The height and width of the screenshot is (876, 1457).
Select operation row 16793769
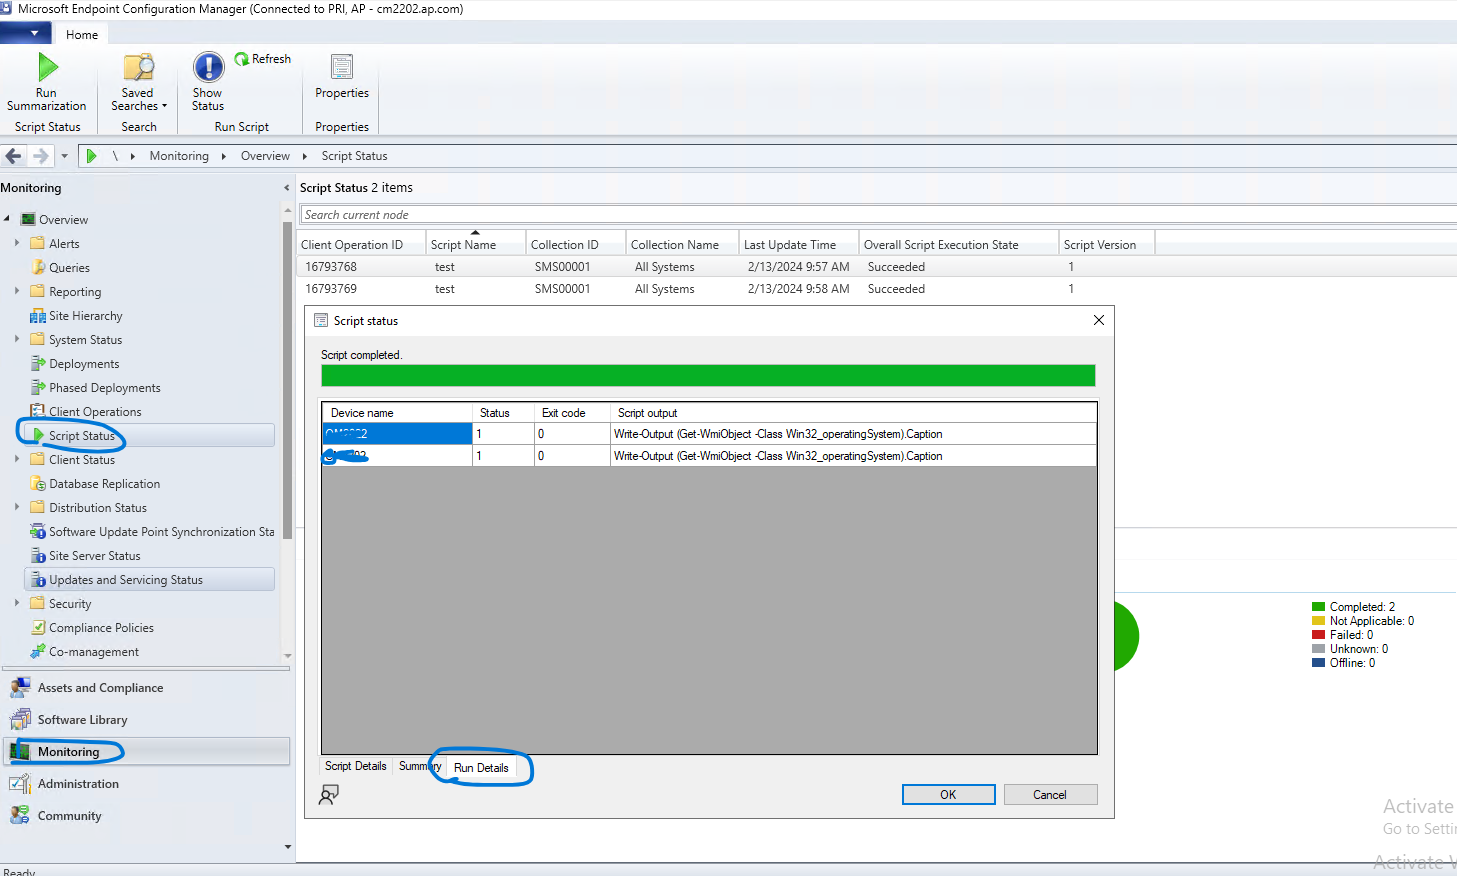[876, 289]
